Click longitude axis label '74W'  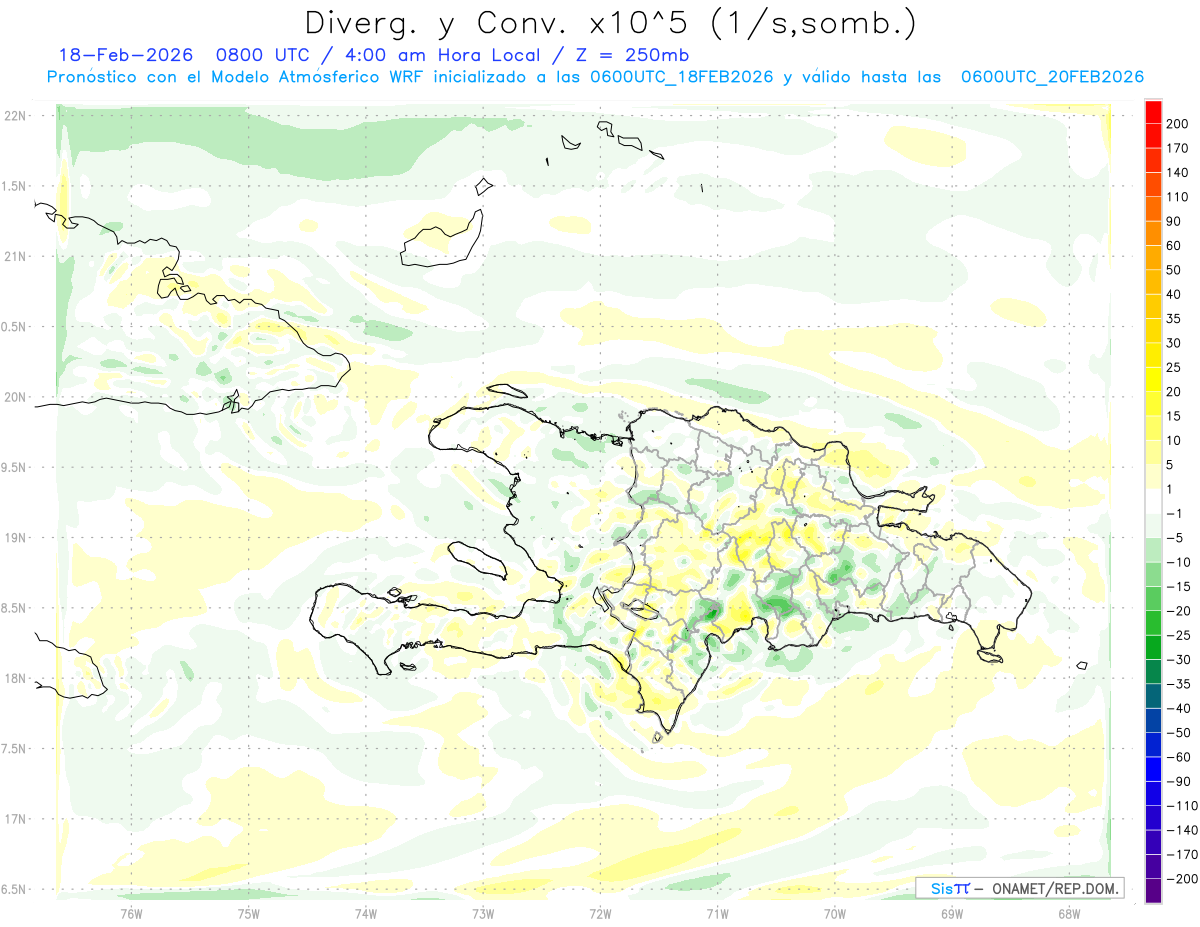[366, 913]
